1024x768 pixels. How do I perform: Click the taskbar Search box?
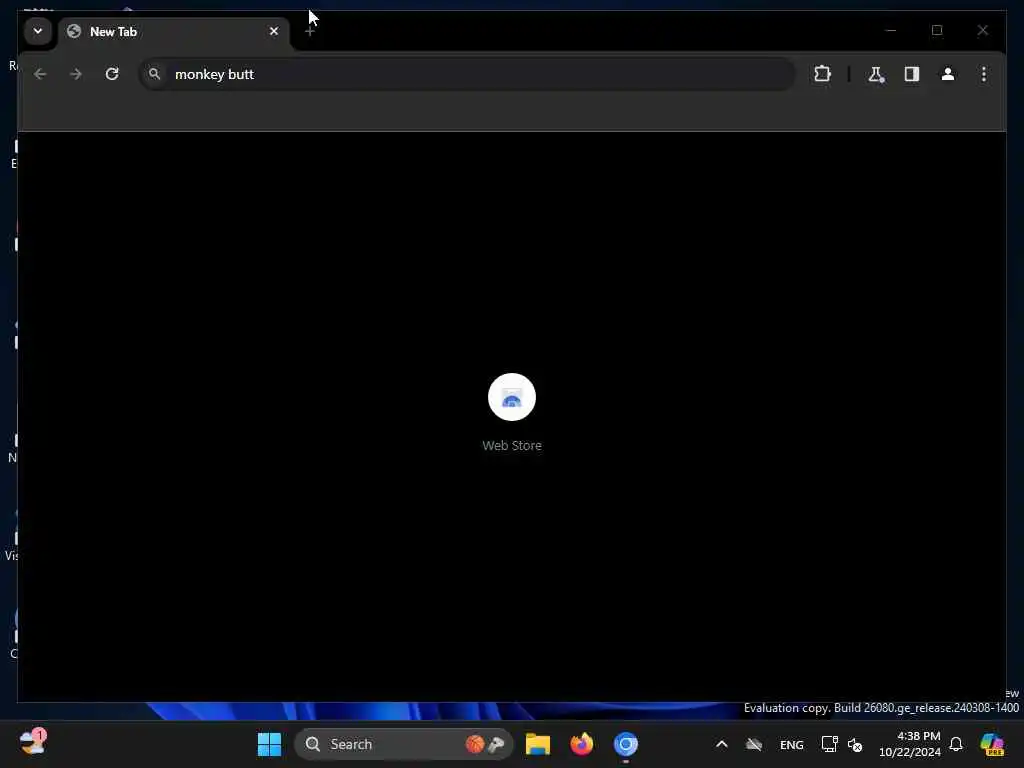(404, 744)
